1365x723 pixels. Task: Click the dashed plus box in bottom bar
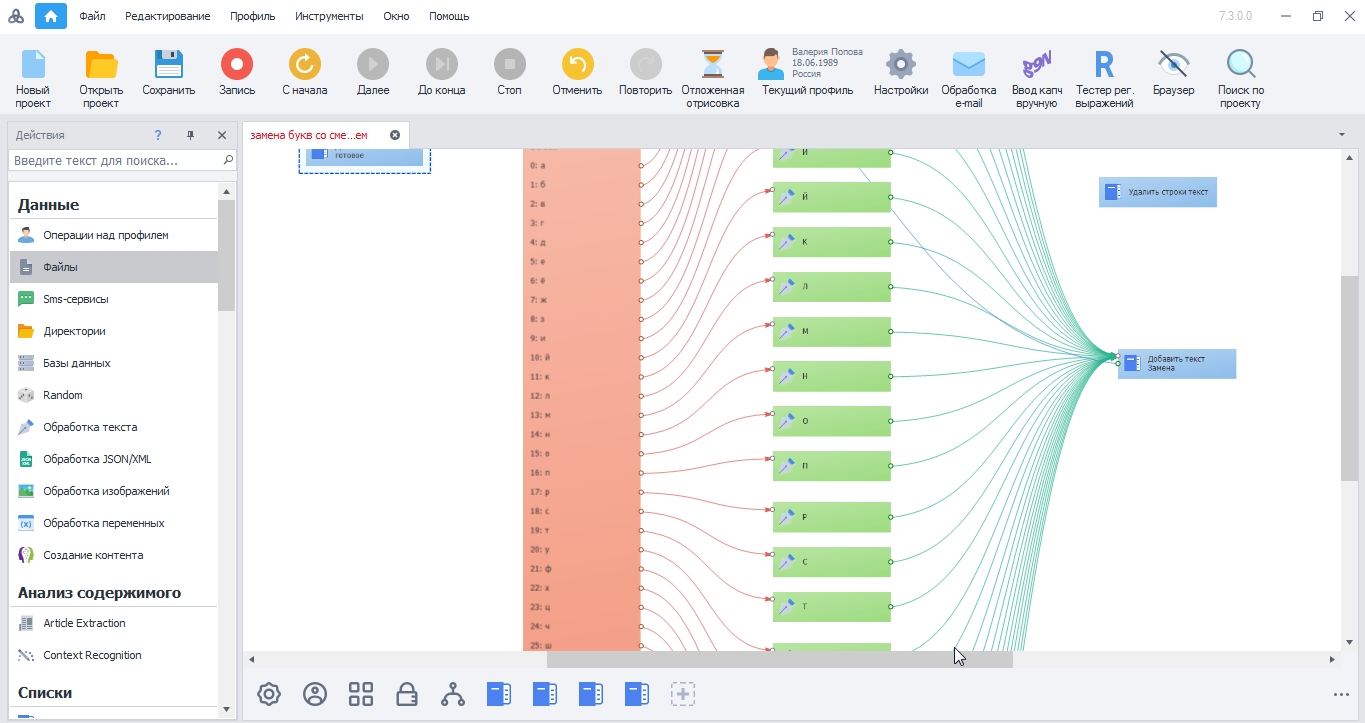[683, 694]
